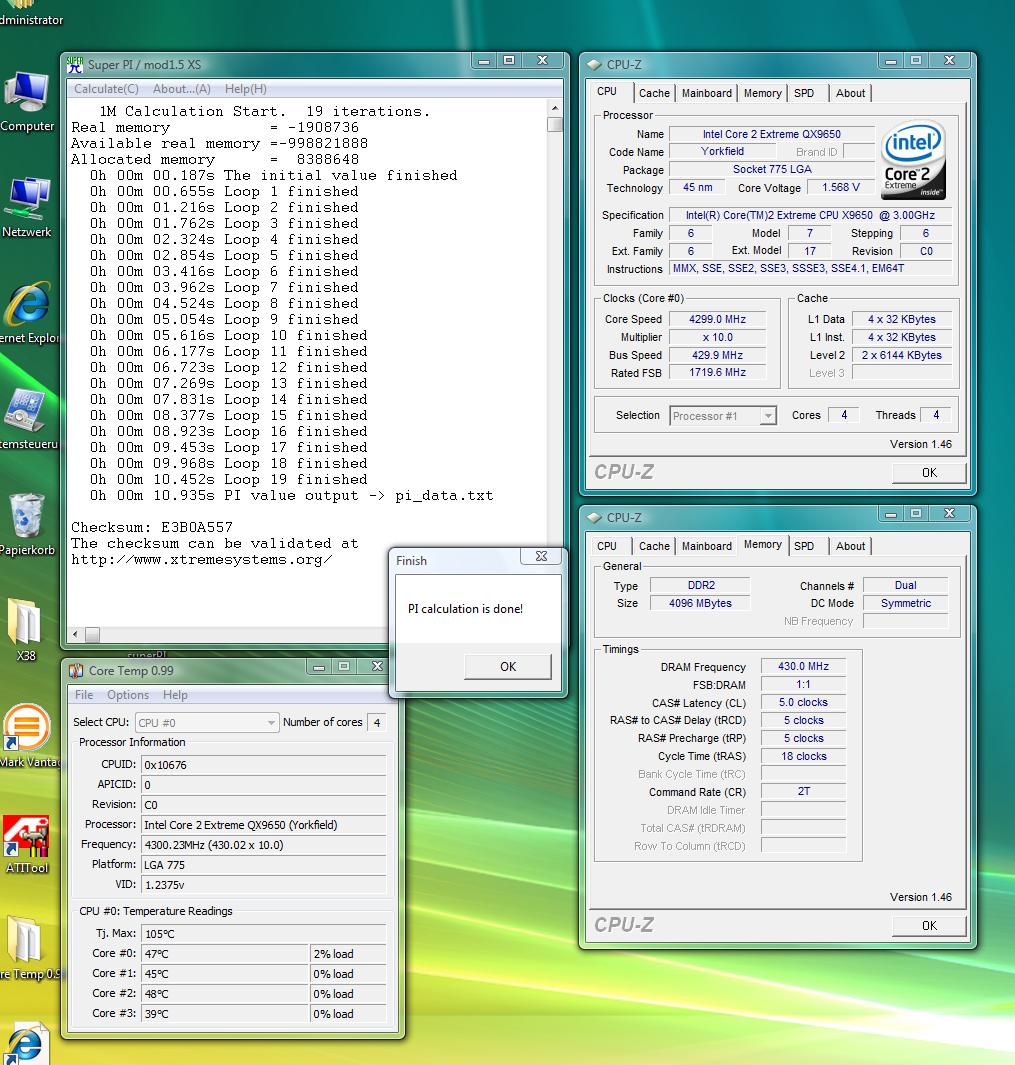
Task: Click Core Temp title bar icon
Action: point(76,671)
